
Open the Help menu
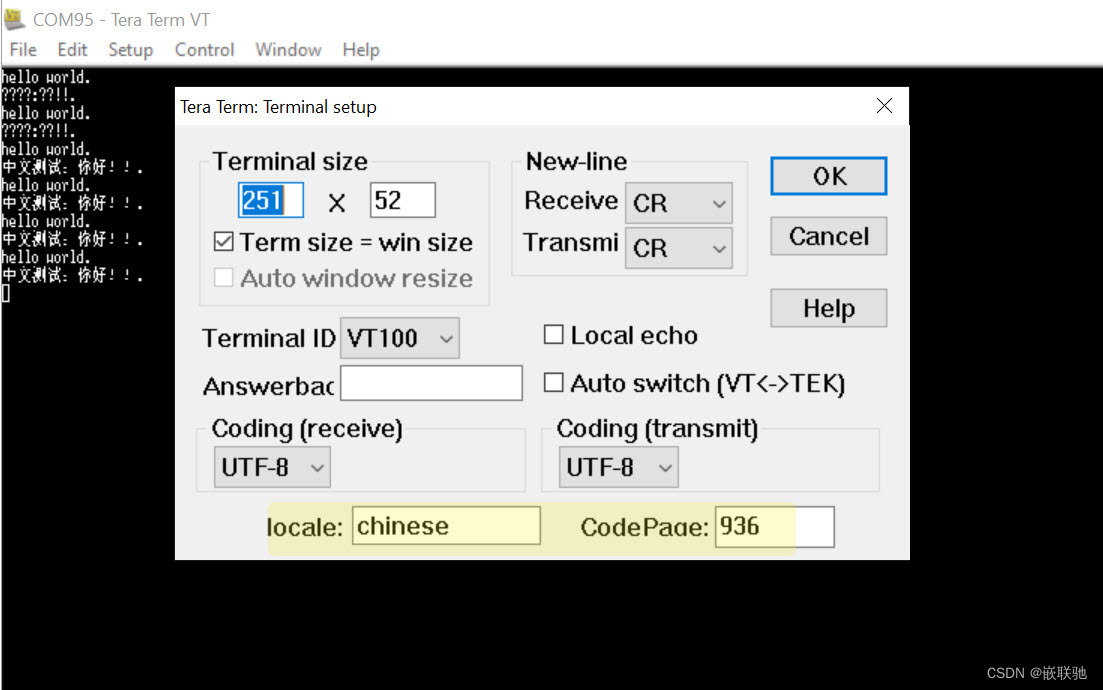pyautogui.click(x=361, y=50)
